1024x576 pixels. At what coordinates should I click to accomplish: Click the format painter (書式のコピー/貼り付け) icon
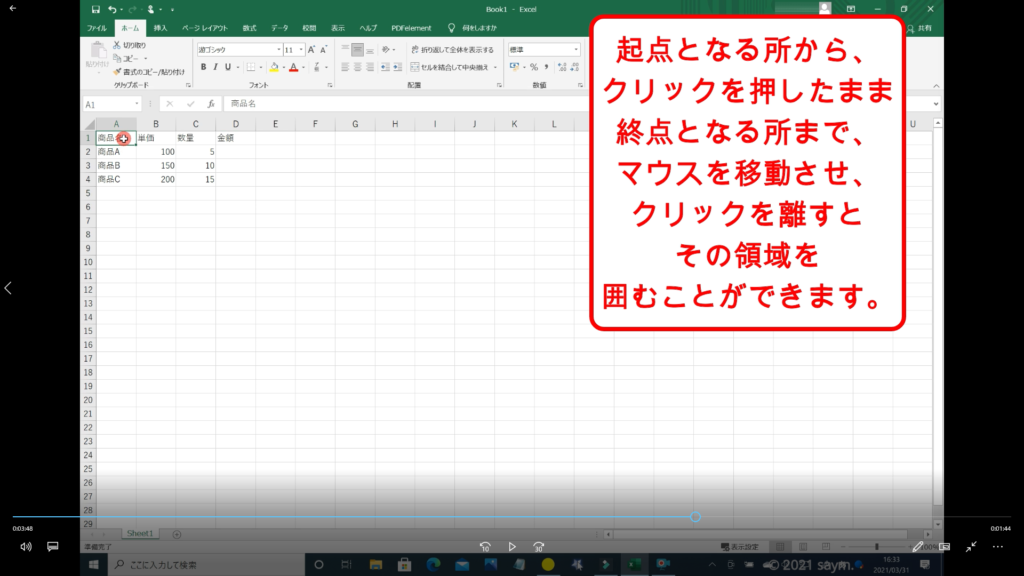point(116,72)
